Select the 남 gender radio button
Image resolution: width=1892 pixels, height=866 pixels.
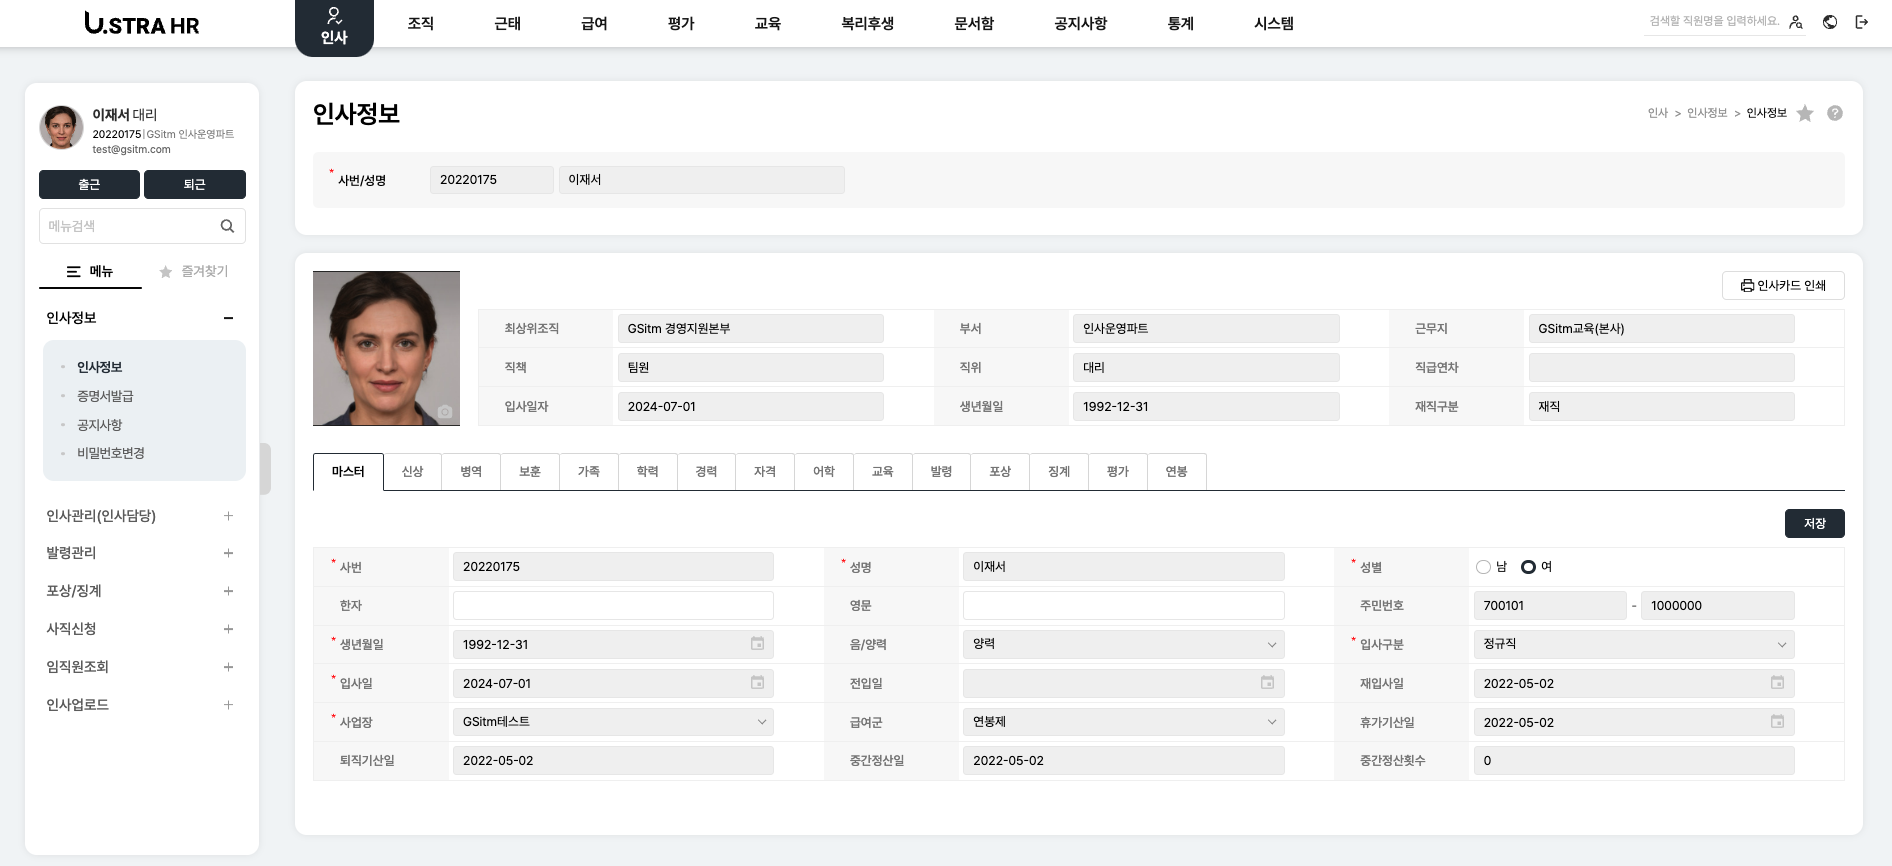click(1484, 567)
